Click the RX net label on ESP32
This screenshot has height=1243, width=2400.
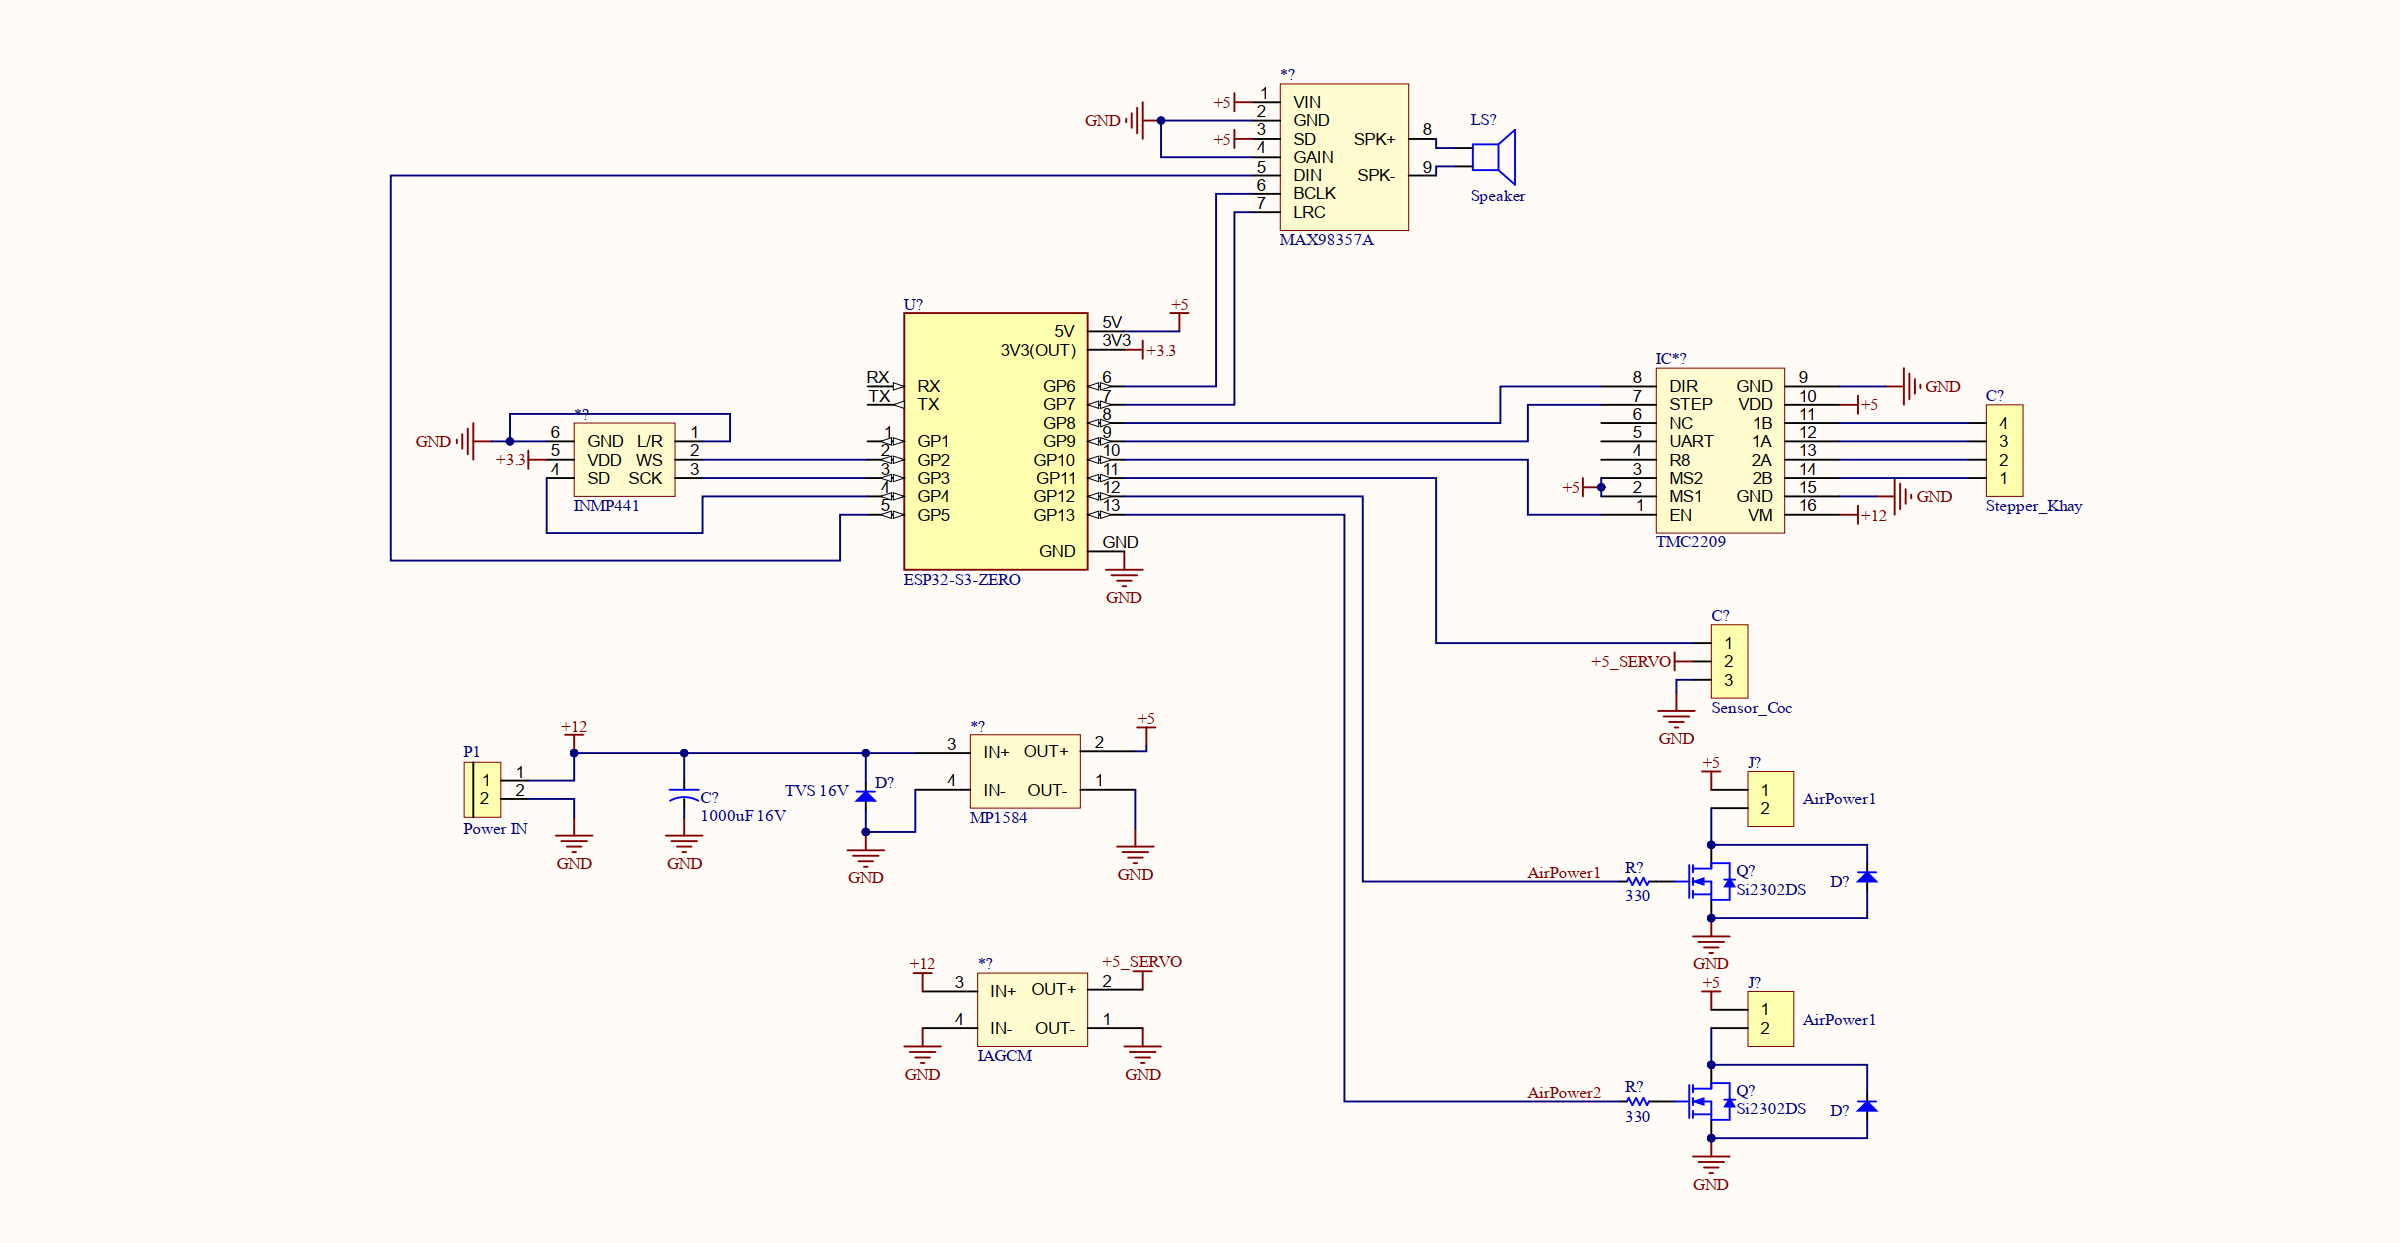click(878, 377)
